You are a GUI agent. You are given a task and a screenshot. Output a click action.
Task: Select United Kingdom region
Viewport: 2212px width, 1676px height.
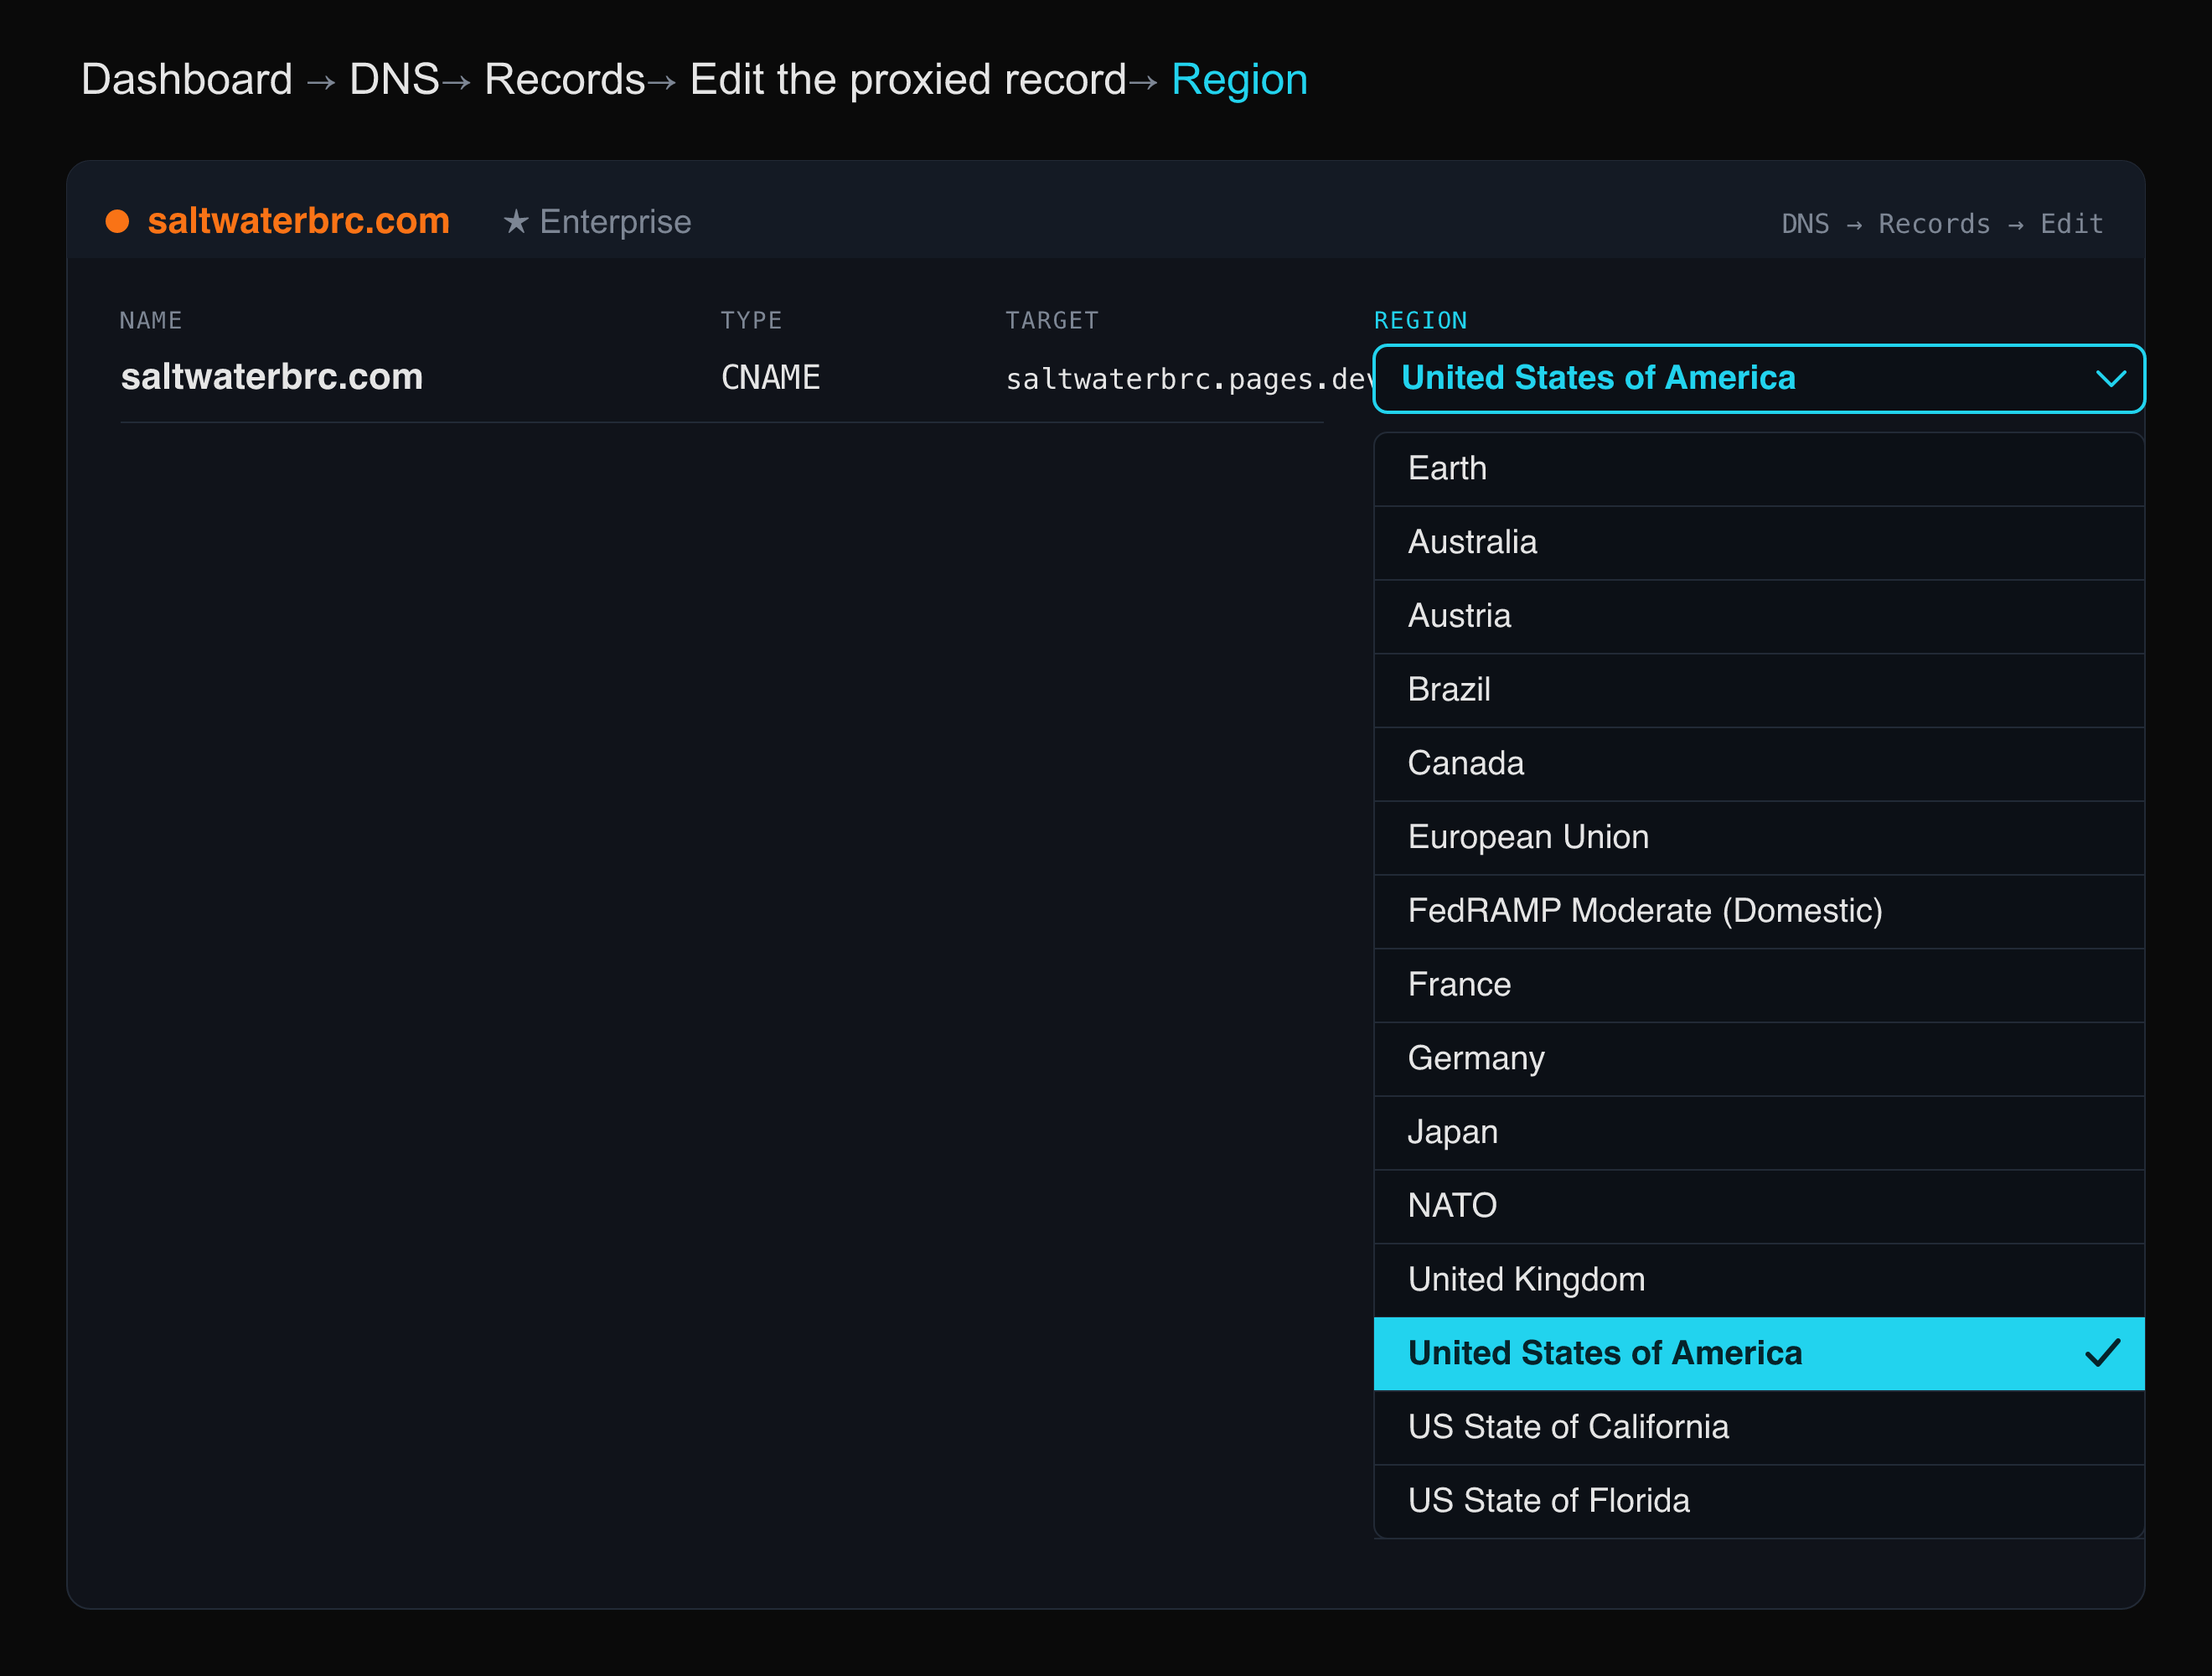pyautogui.click(x=1758, y=1281)
